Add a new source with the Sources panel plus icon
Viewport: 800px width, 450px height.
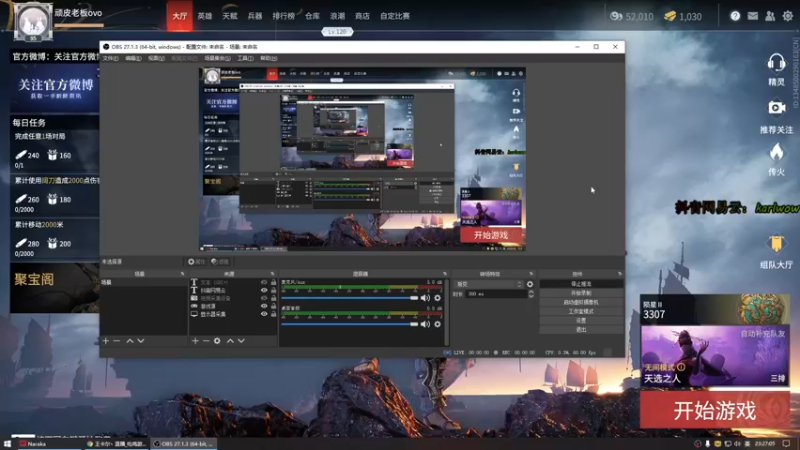(x=195, y=341)
